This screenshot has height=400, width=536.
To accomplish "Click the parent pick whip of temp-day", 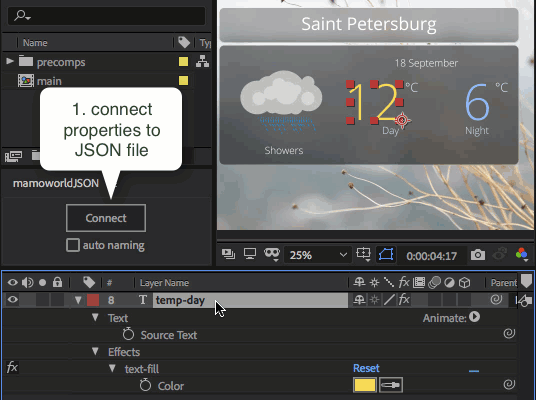I will pos(496,299).
